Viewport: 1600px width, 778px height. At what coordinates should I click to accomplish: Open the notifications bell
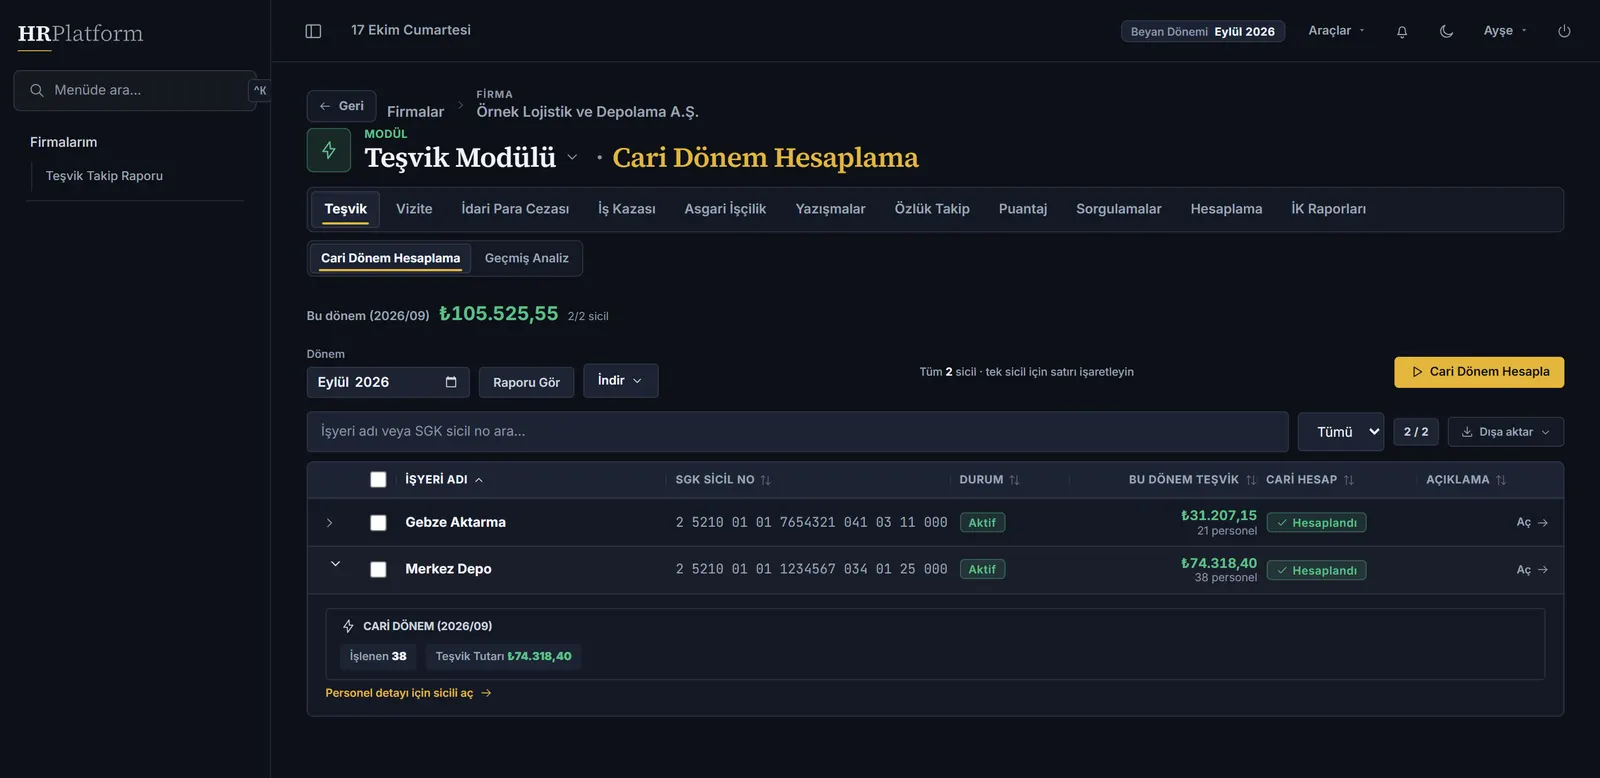pos(1402,31)
